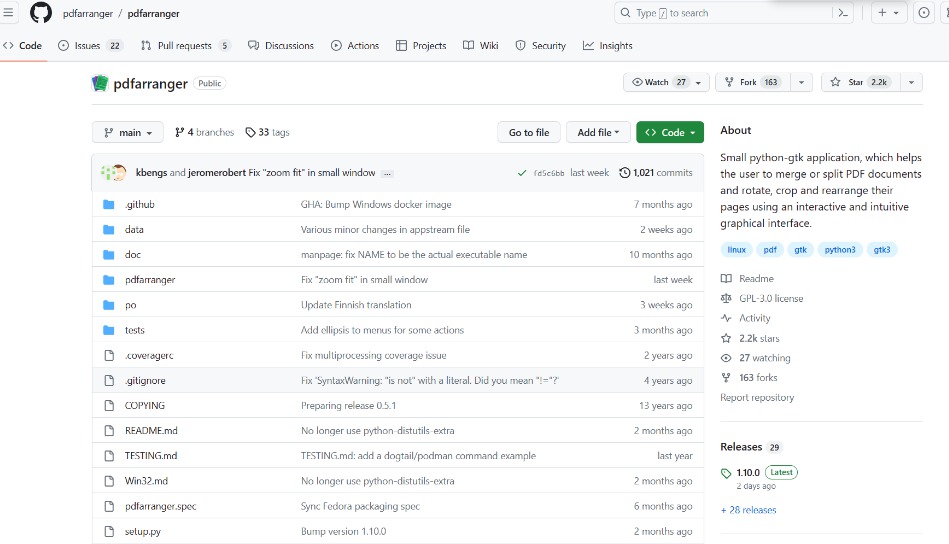The width and height of the screenshot is (949, 544).
Task: Click the fork icon beside 163 forks
Action: click(726, 378)
